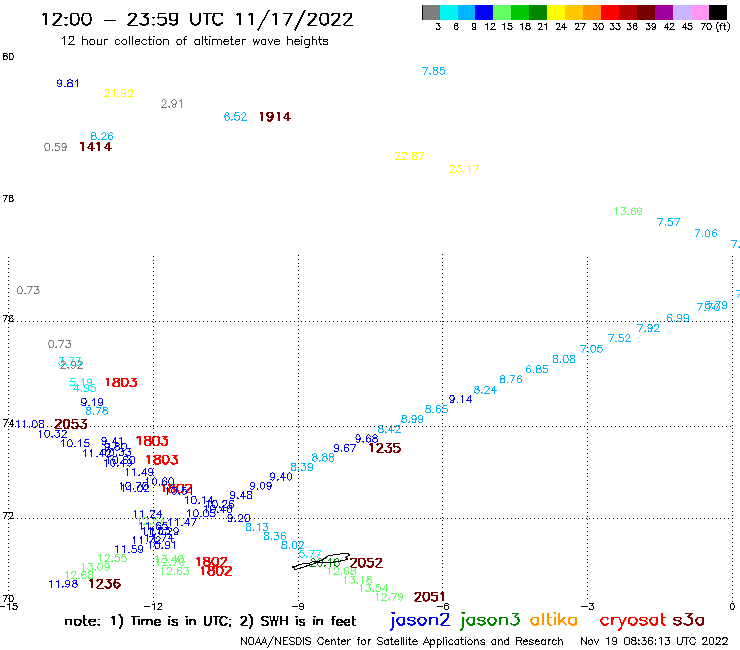Click the wave height value 10.32
Viewport: 740px width, 650px height.
(x=52, y=434)
